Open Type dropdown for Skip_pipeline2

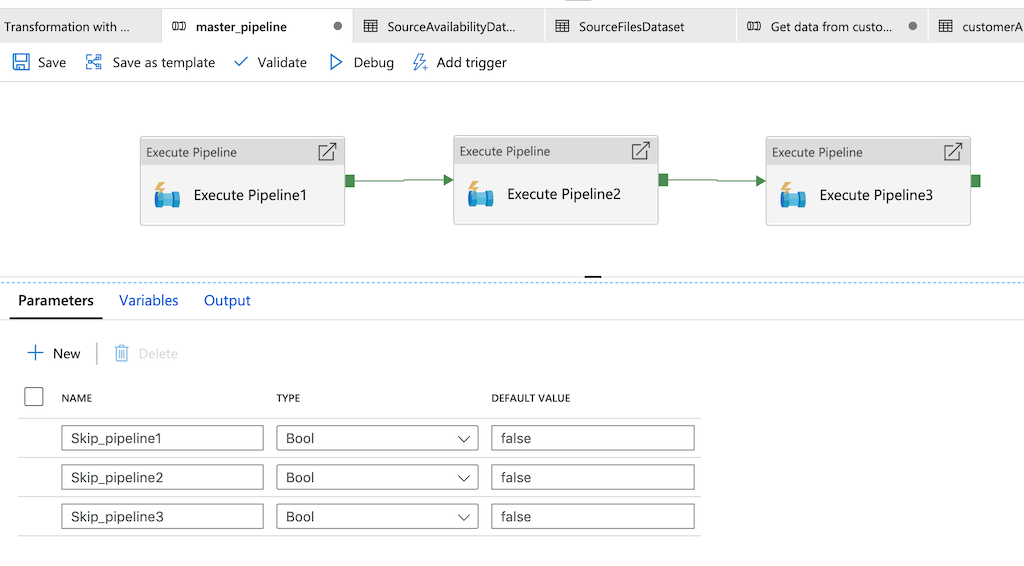click(377, 477)
